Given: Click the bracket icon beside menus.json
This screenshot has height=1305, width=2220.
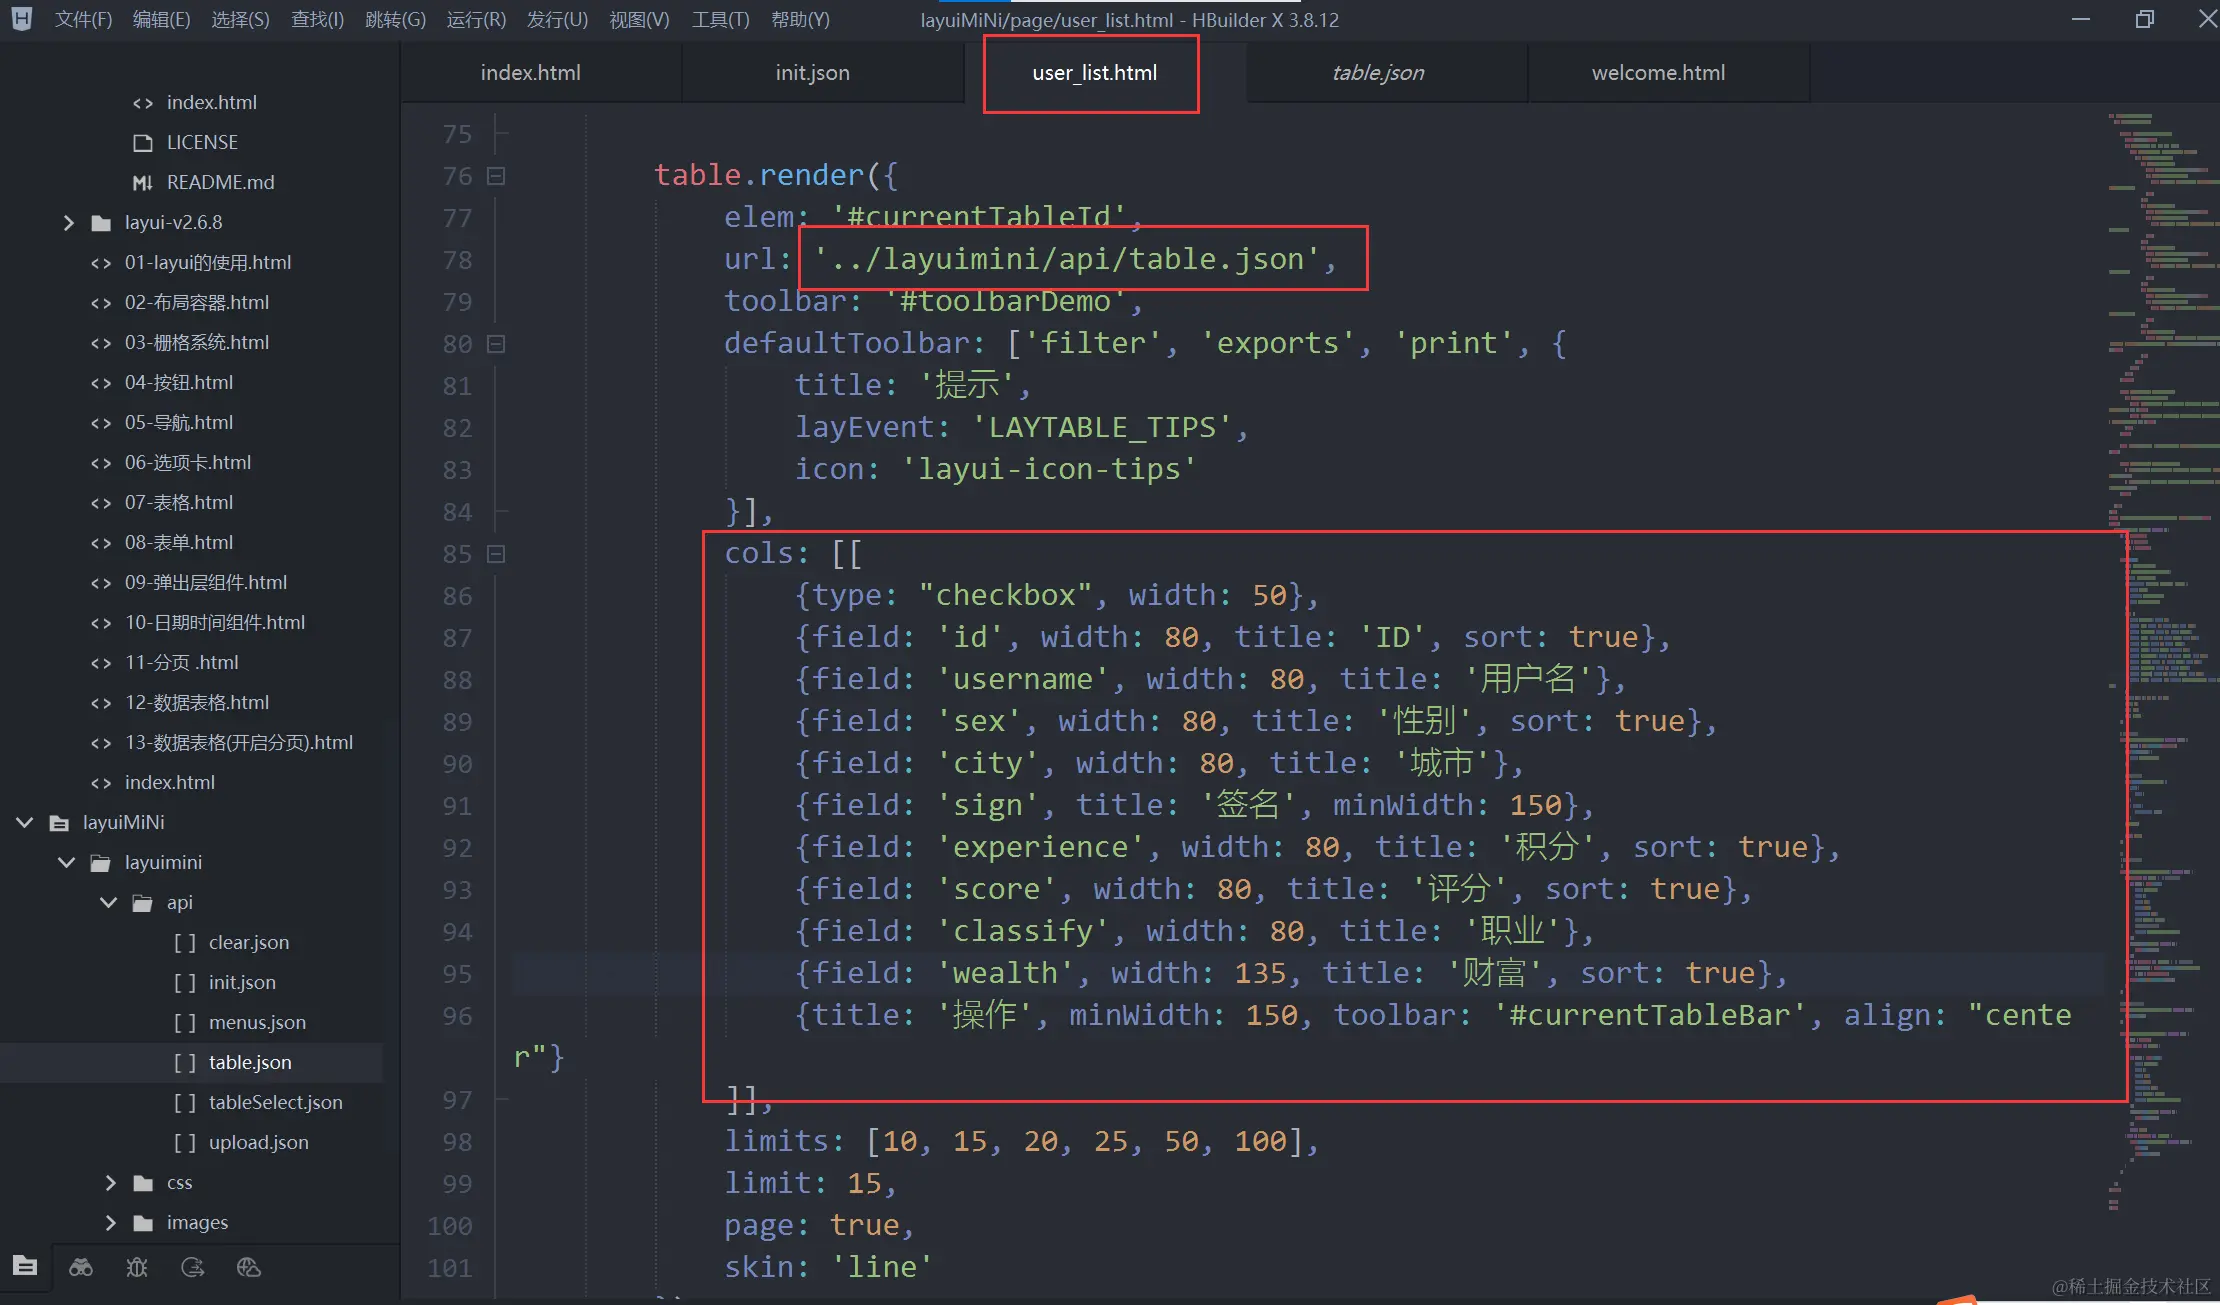Looking at the screenshot, I should [x=185, y=1022].
